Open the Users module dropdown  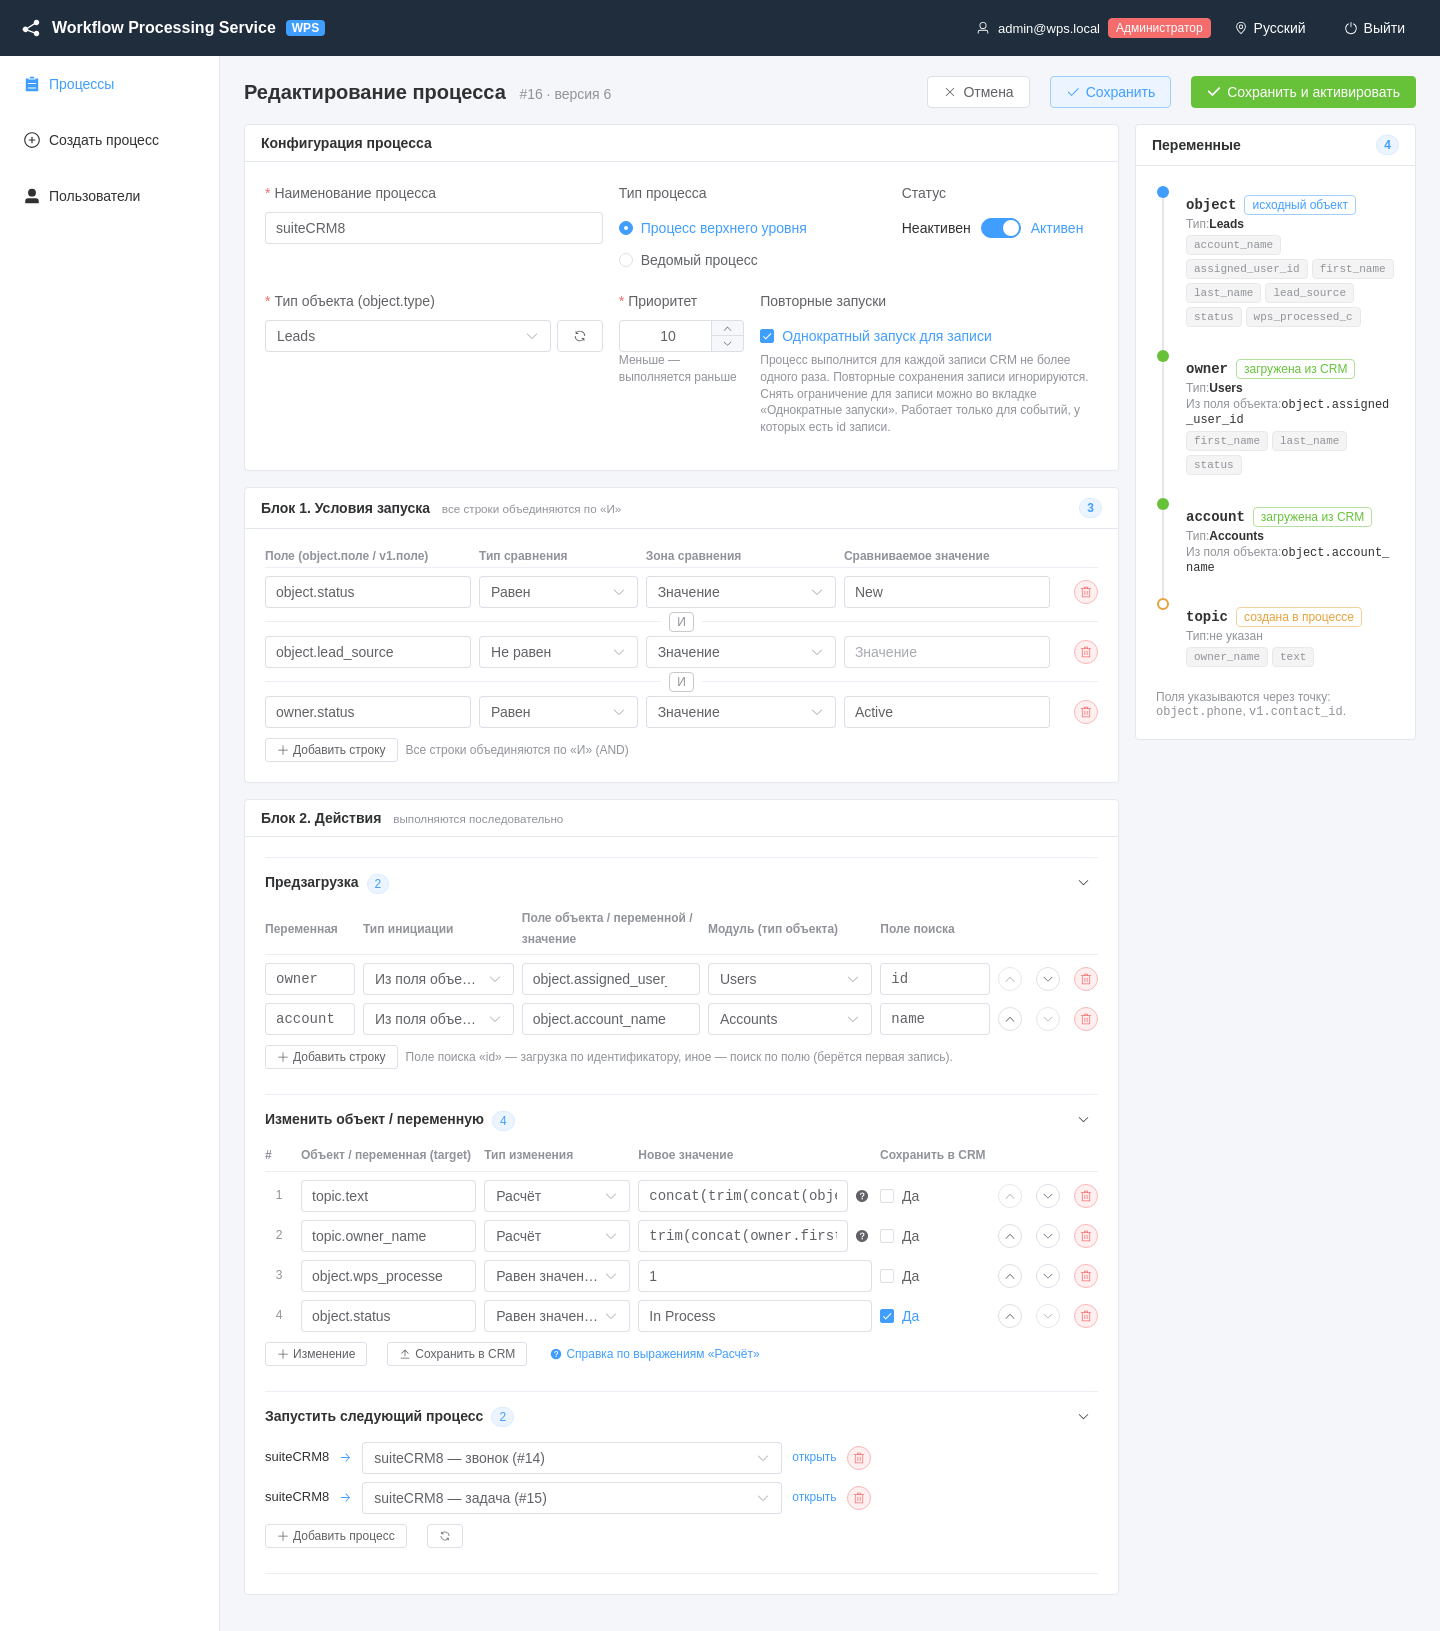coord(790,979)
